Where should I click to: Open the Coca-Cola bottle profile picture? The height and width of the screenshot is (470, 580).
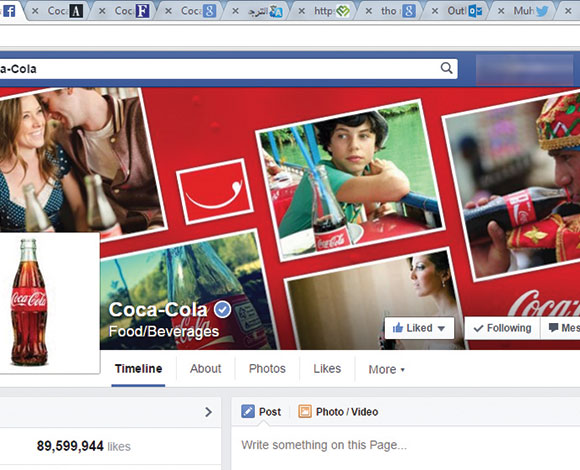(50, 302)
